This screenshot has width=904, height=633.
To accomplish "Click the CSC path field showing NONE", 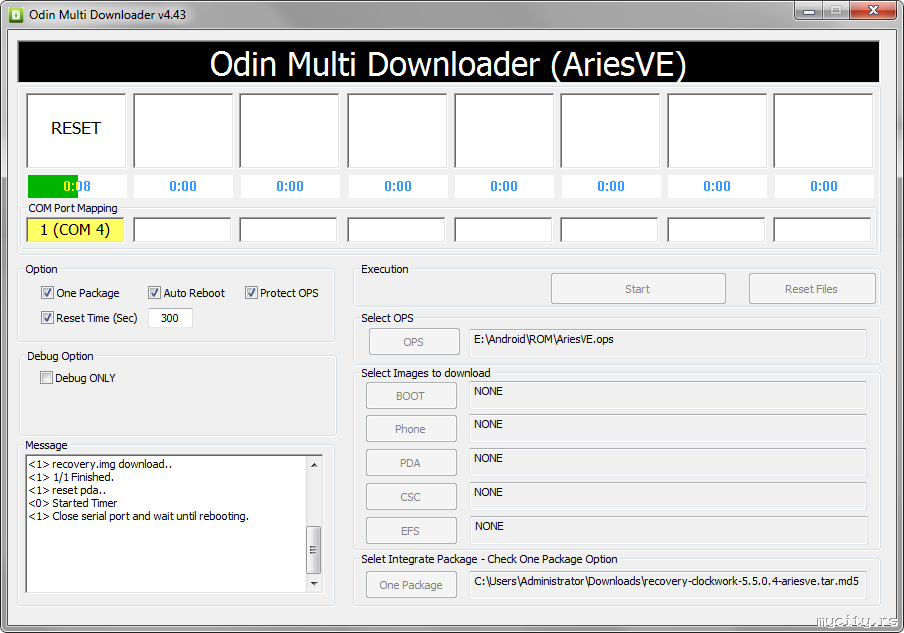I will [668, 496].
